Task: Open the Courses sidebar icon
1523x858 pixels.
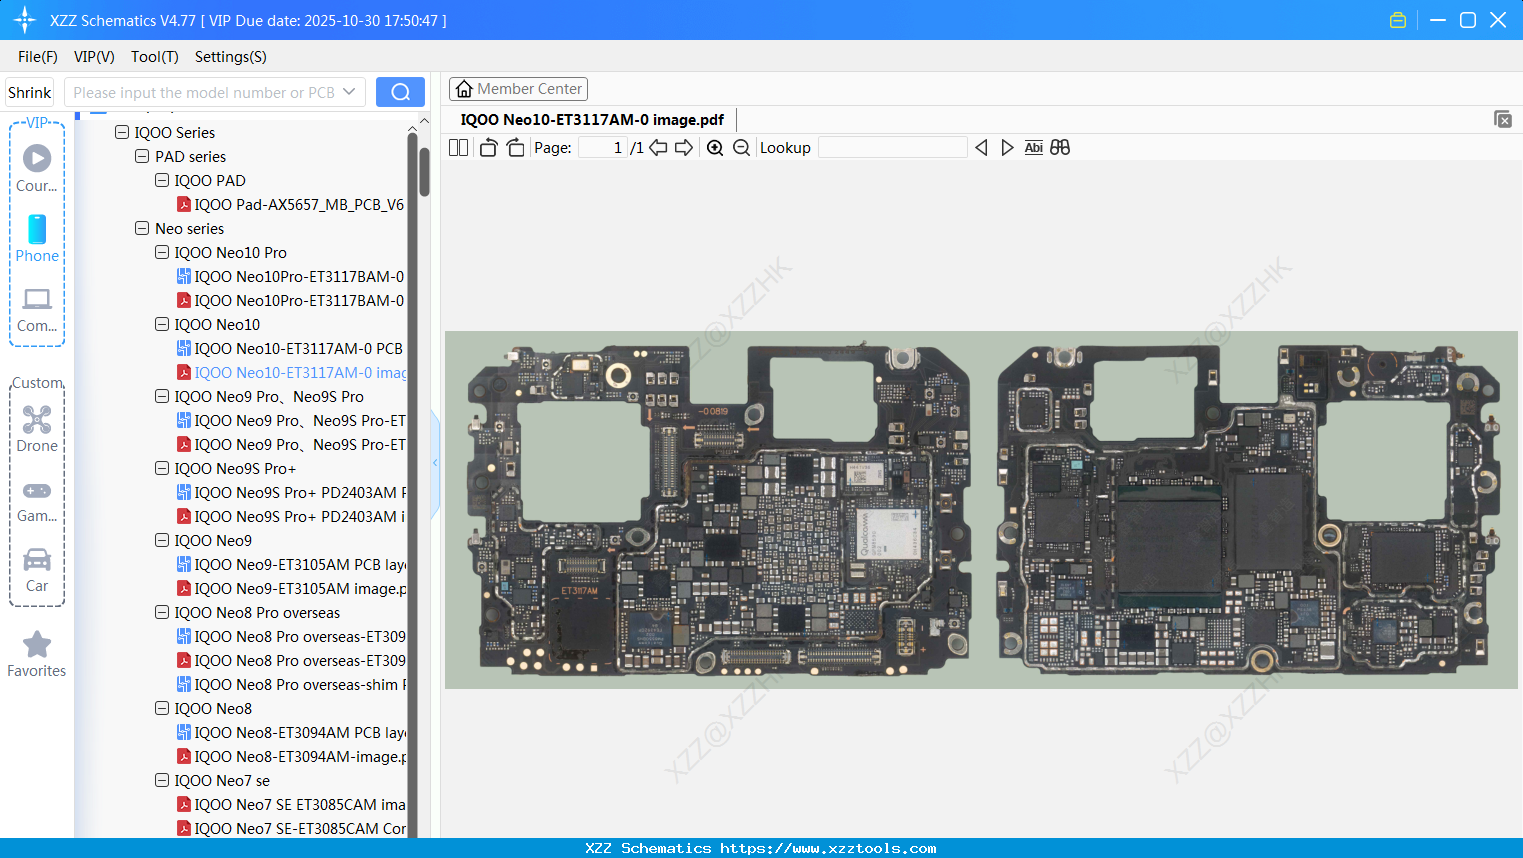Action: click(37, 168)
